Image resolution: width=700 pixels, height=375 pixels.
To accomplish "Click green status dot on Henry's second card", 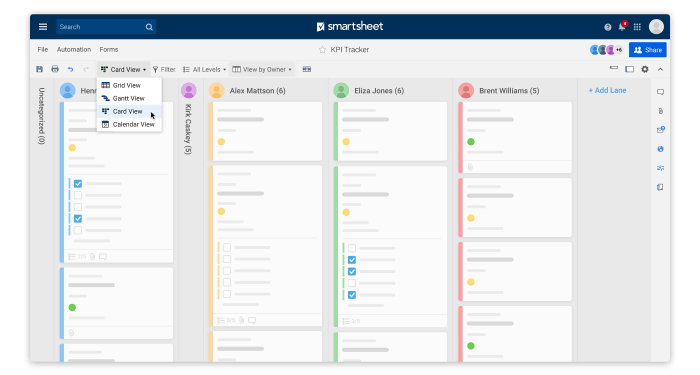I will [72, 307].
